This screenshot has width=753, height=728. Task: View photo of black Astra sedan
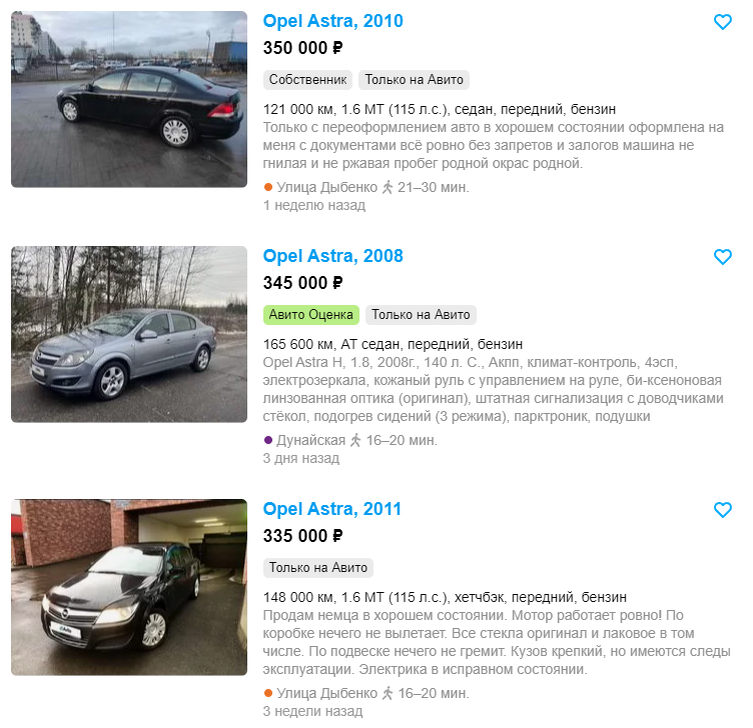(129, 99)
